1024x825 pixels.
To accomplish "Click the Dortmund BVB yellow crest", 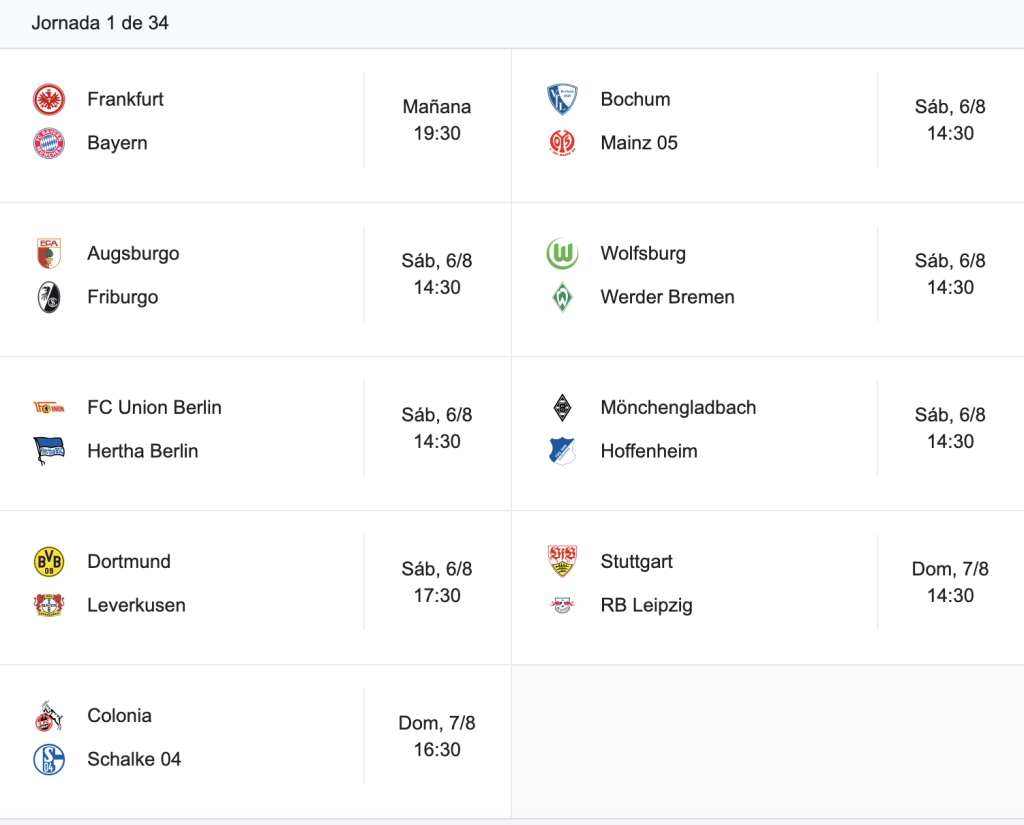I will coord(49,562).
